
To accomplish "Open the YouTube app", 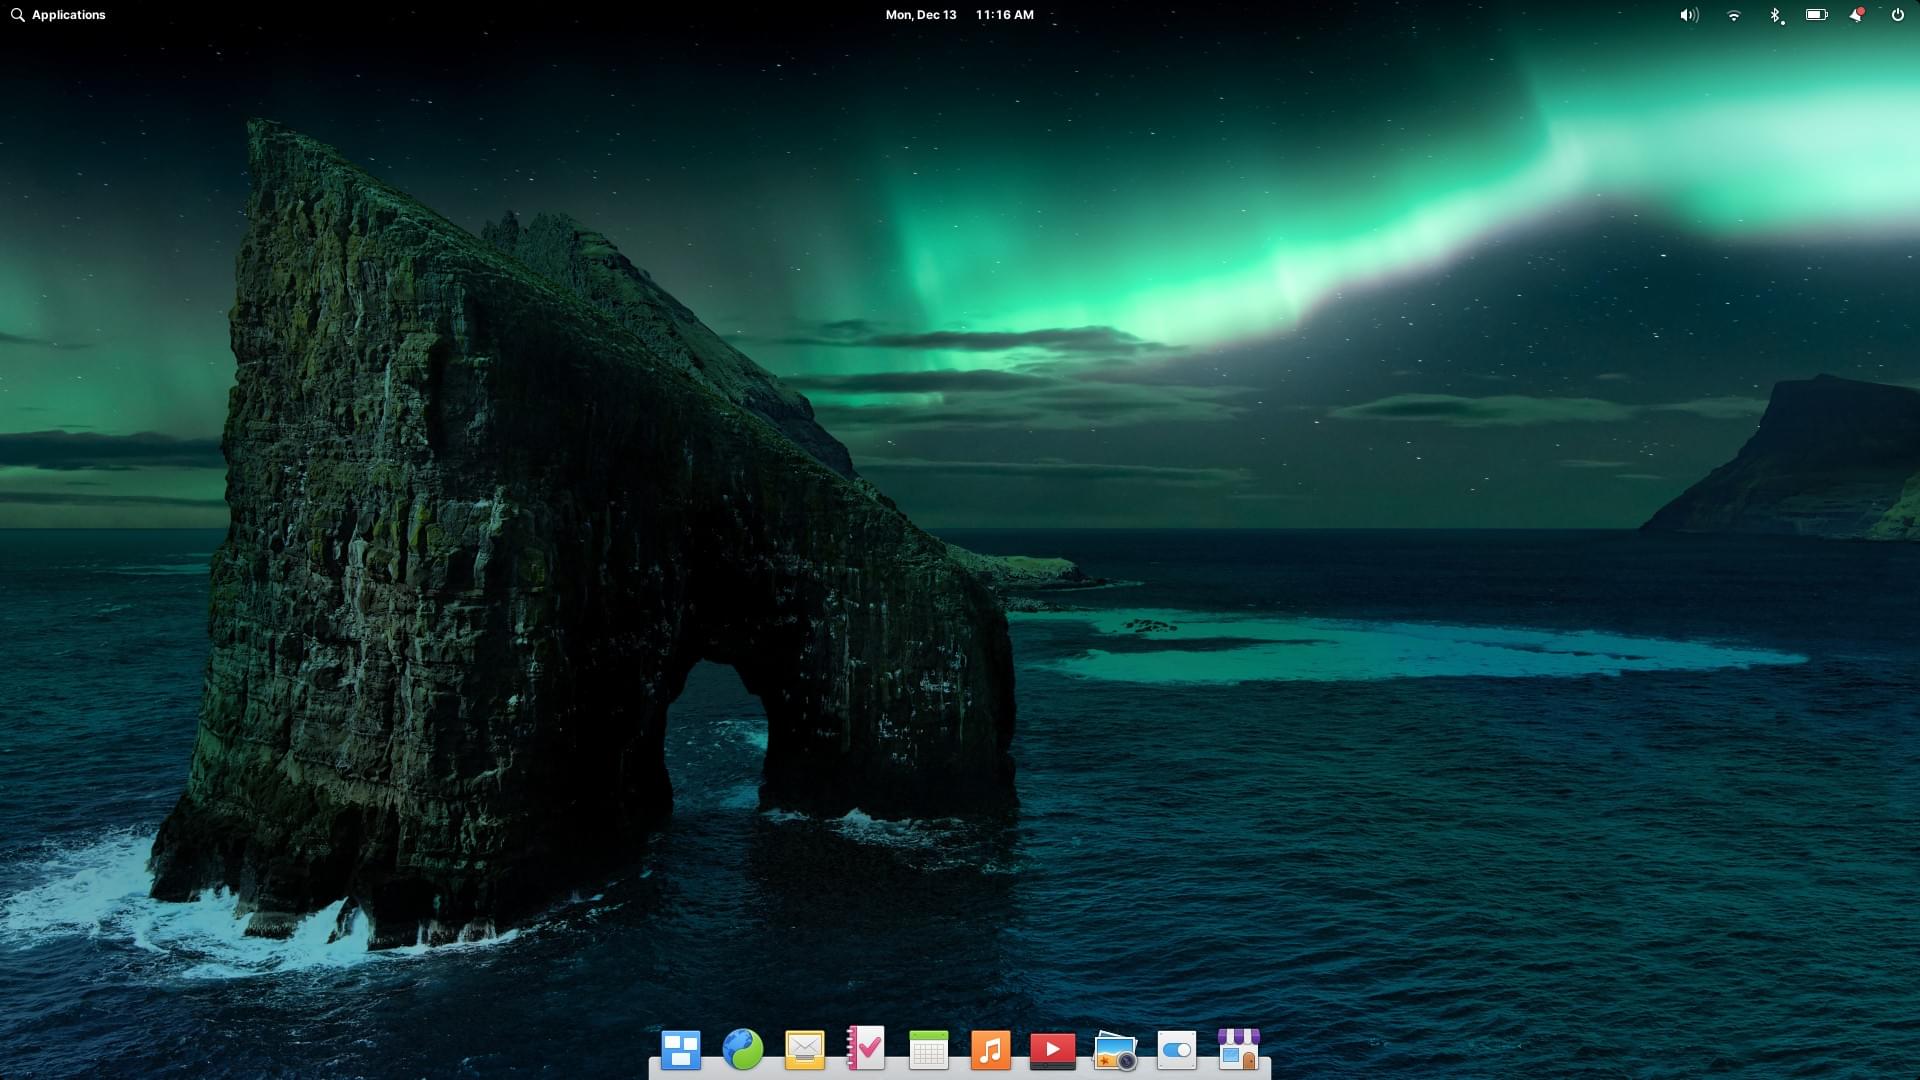I will pos(1051,1050).
